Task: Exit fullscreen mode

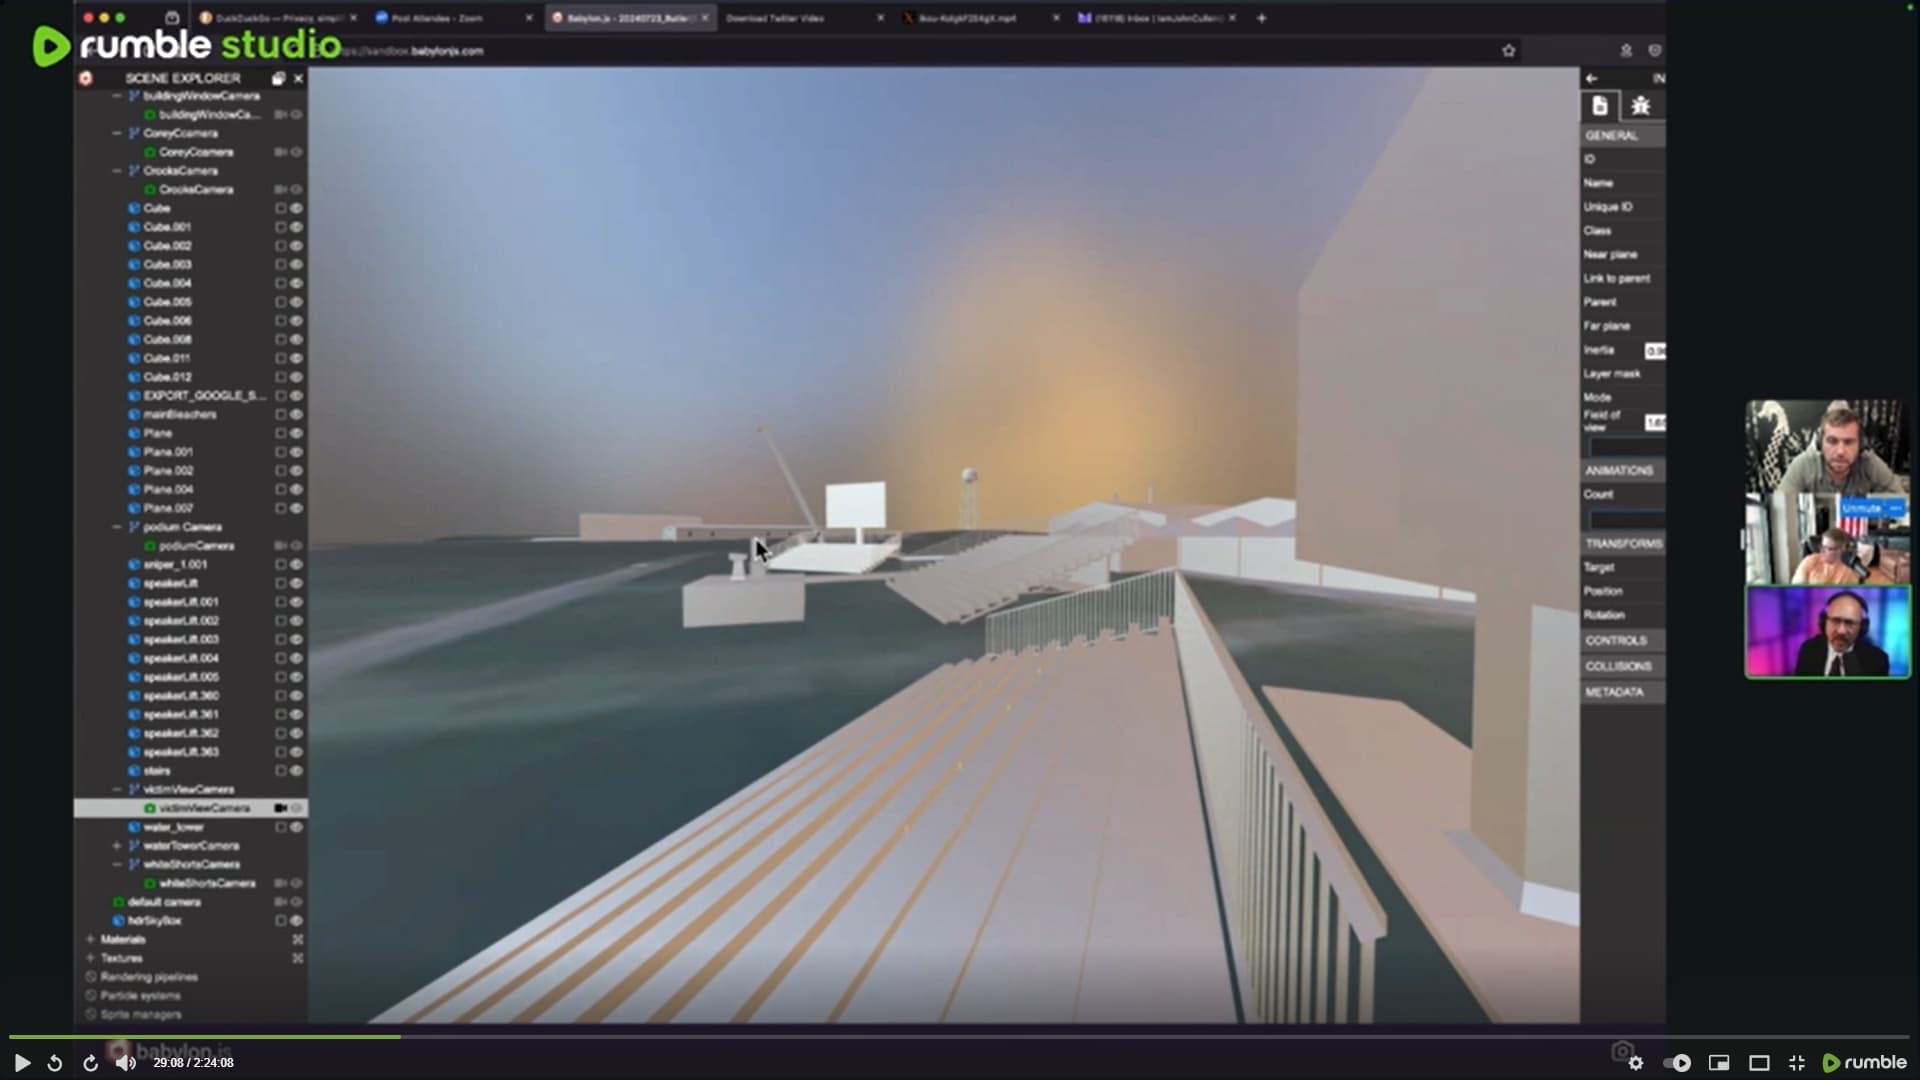Action: pos(1797,1063)
